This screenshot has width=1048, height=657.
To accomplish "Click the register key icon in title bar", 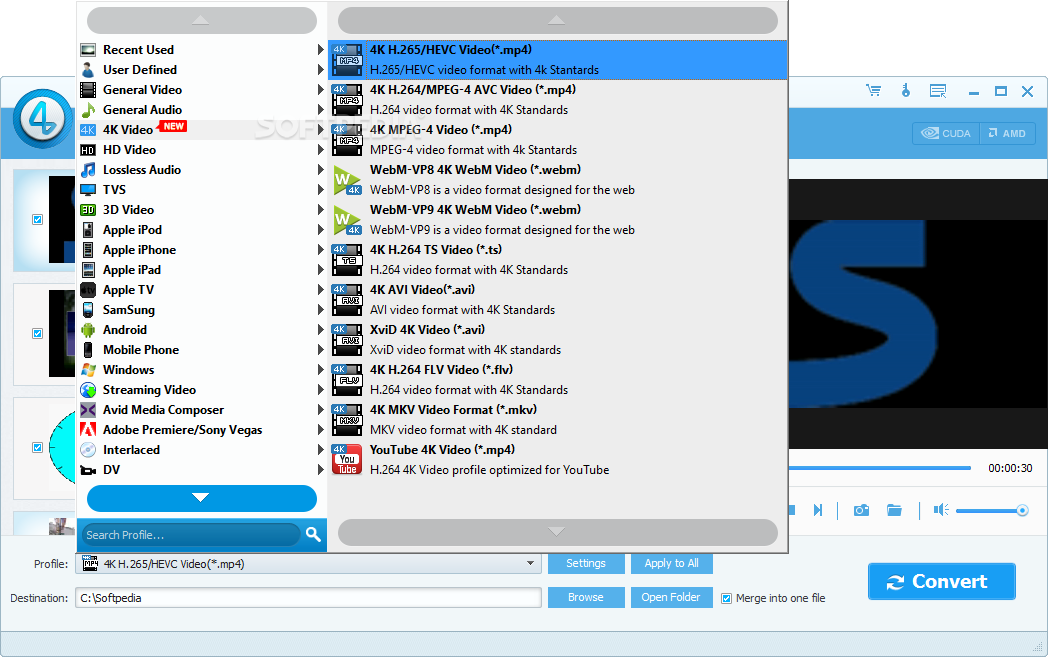I will point(906,90).
